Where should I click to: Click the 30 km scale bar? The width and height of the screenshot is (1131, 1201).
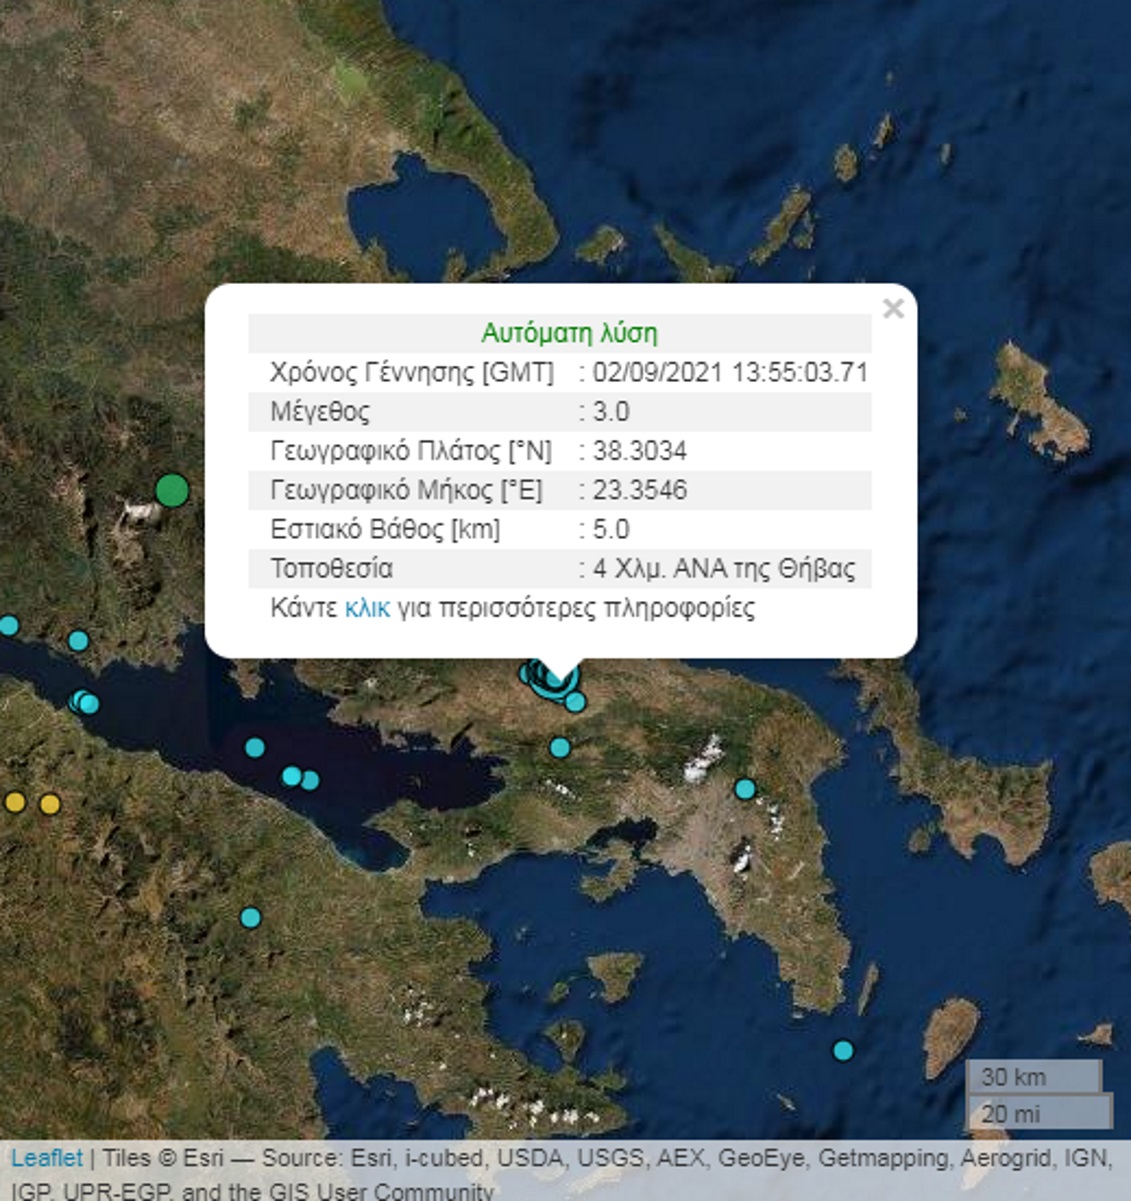coord(1033,1077)
